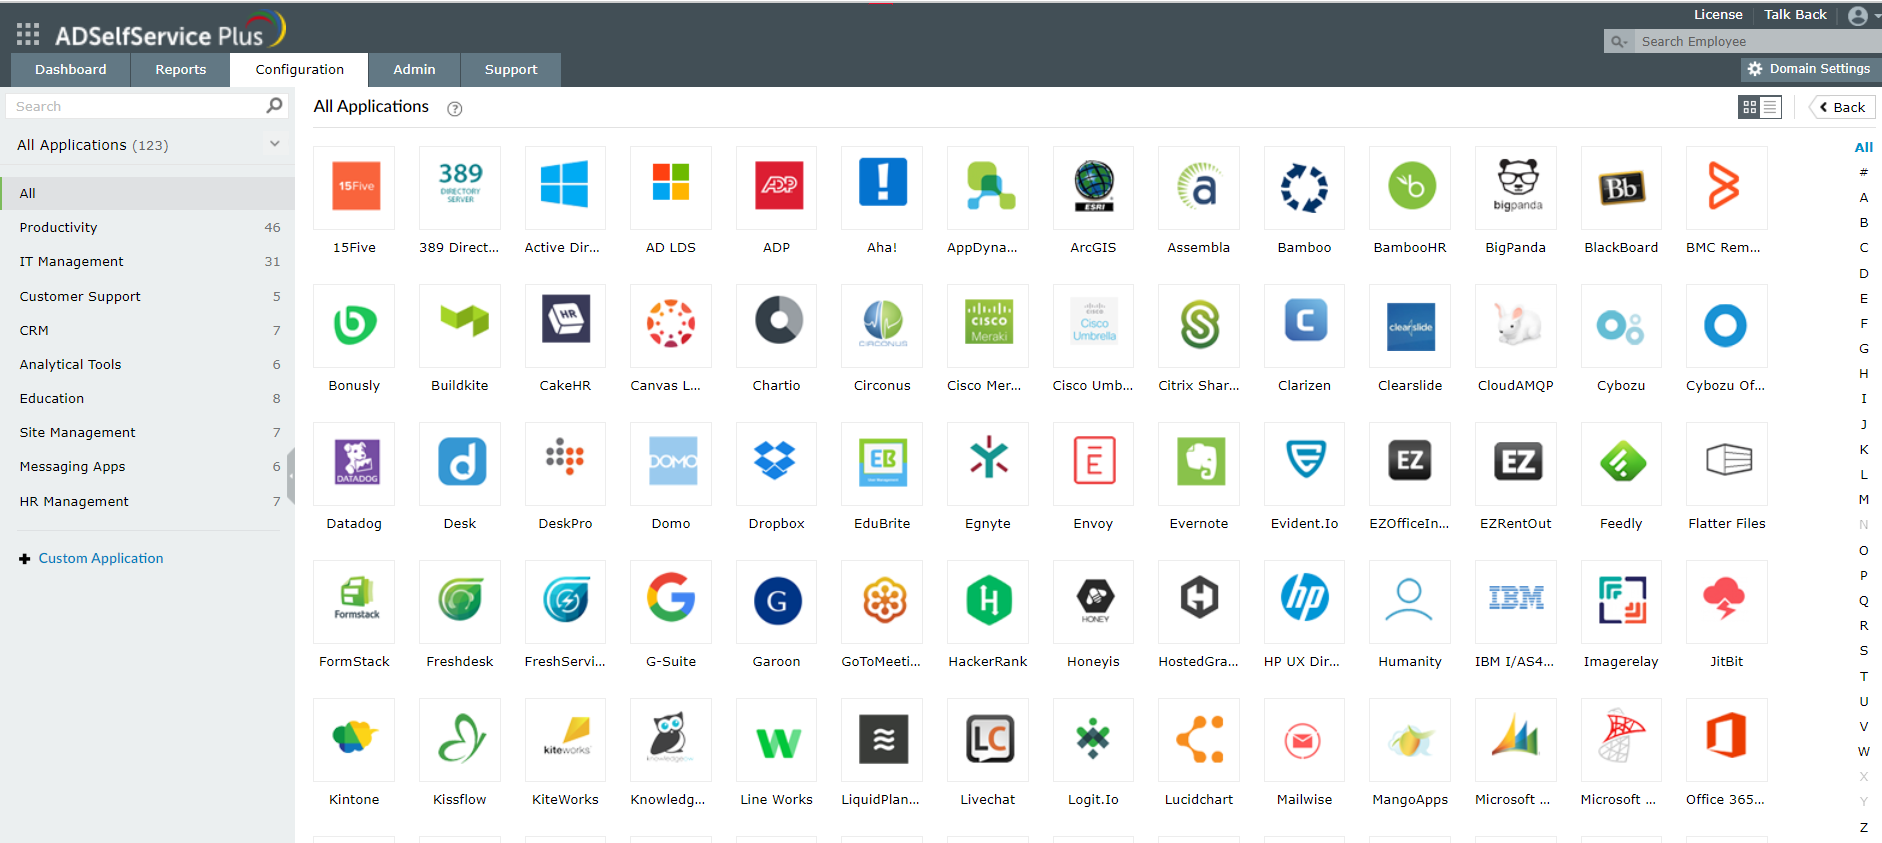Open the BlackBoard Bb icon

click(x=1621, y=187)
